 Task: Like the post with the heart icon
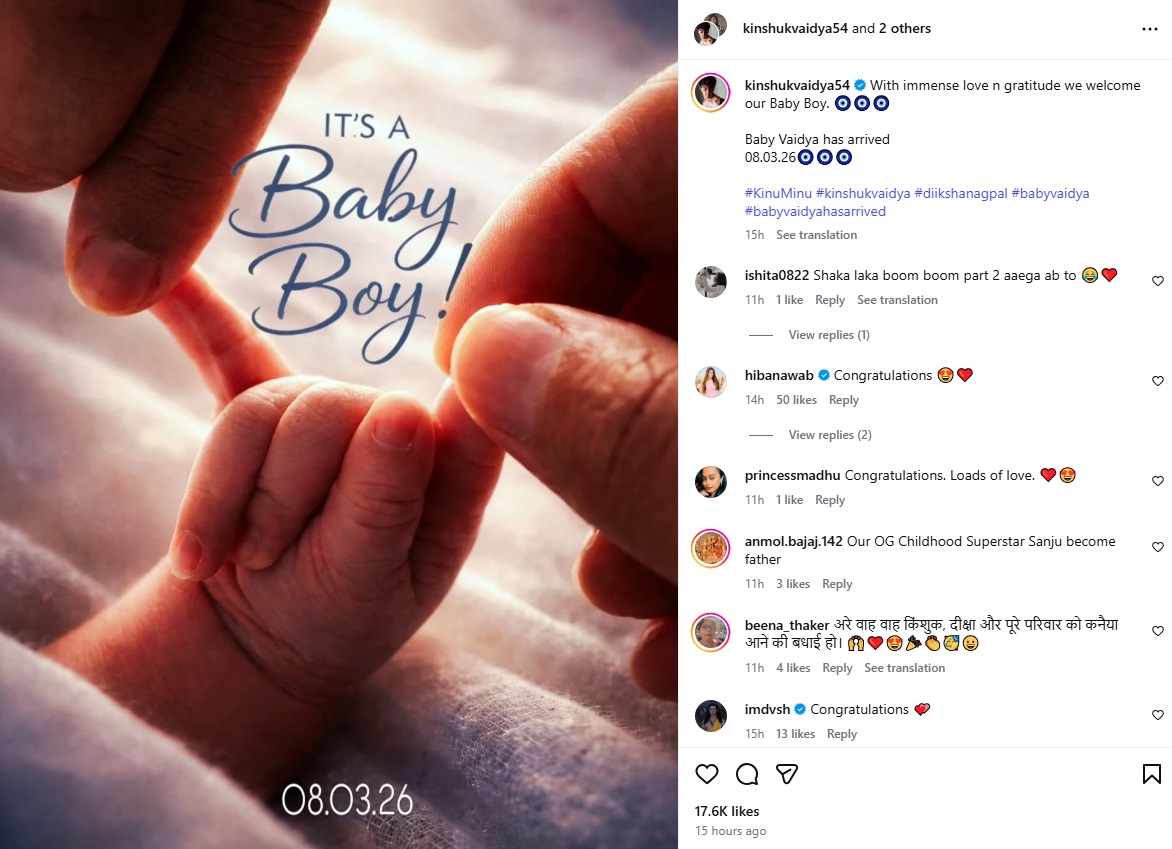pos(706,774)
